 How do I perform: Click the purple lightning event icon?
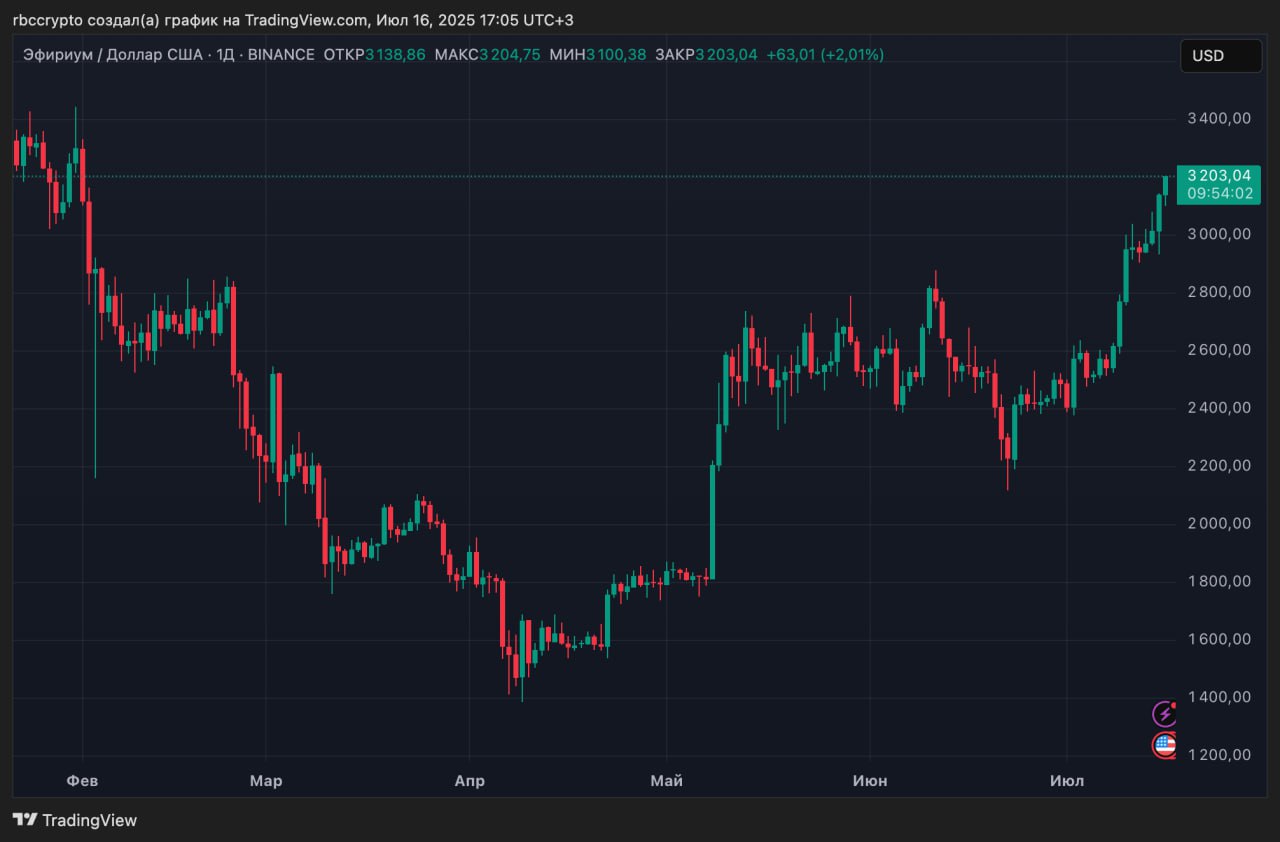(1165, 713)
